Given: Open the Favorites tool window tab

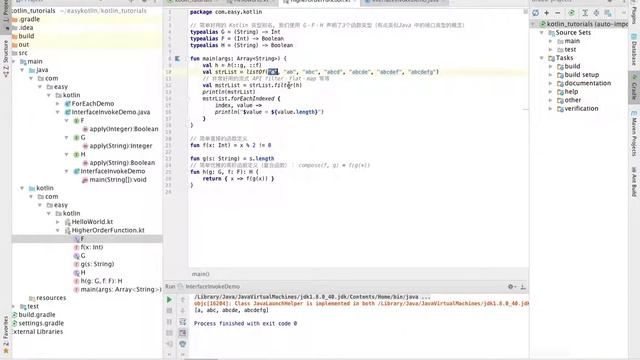Looking at the screenshot, I should pos(6,334).
